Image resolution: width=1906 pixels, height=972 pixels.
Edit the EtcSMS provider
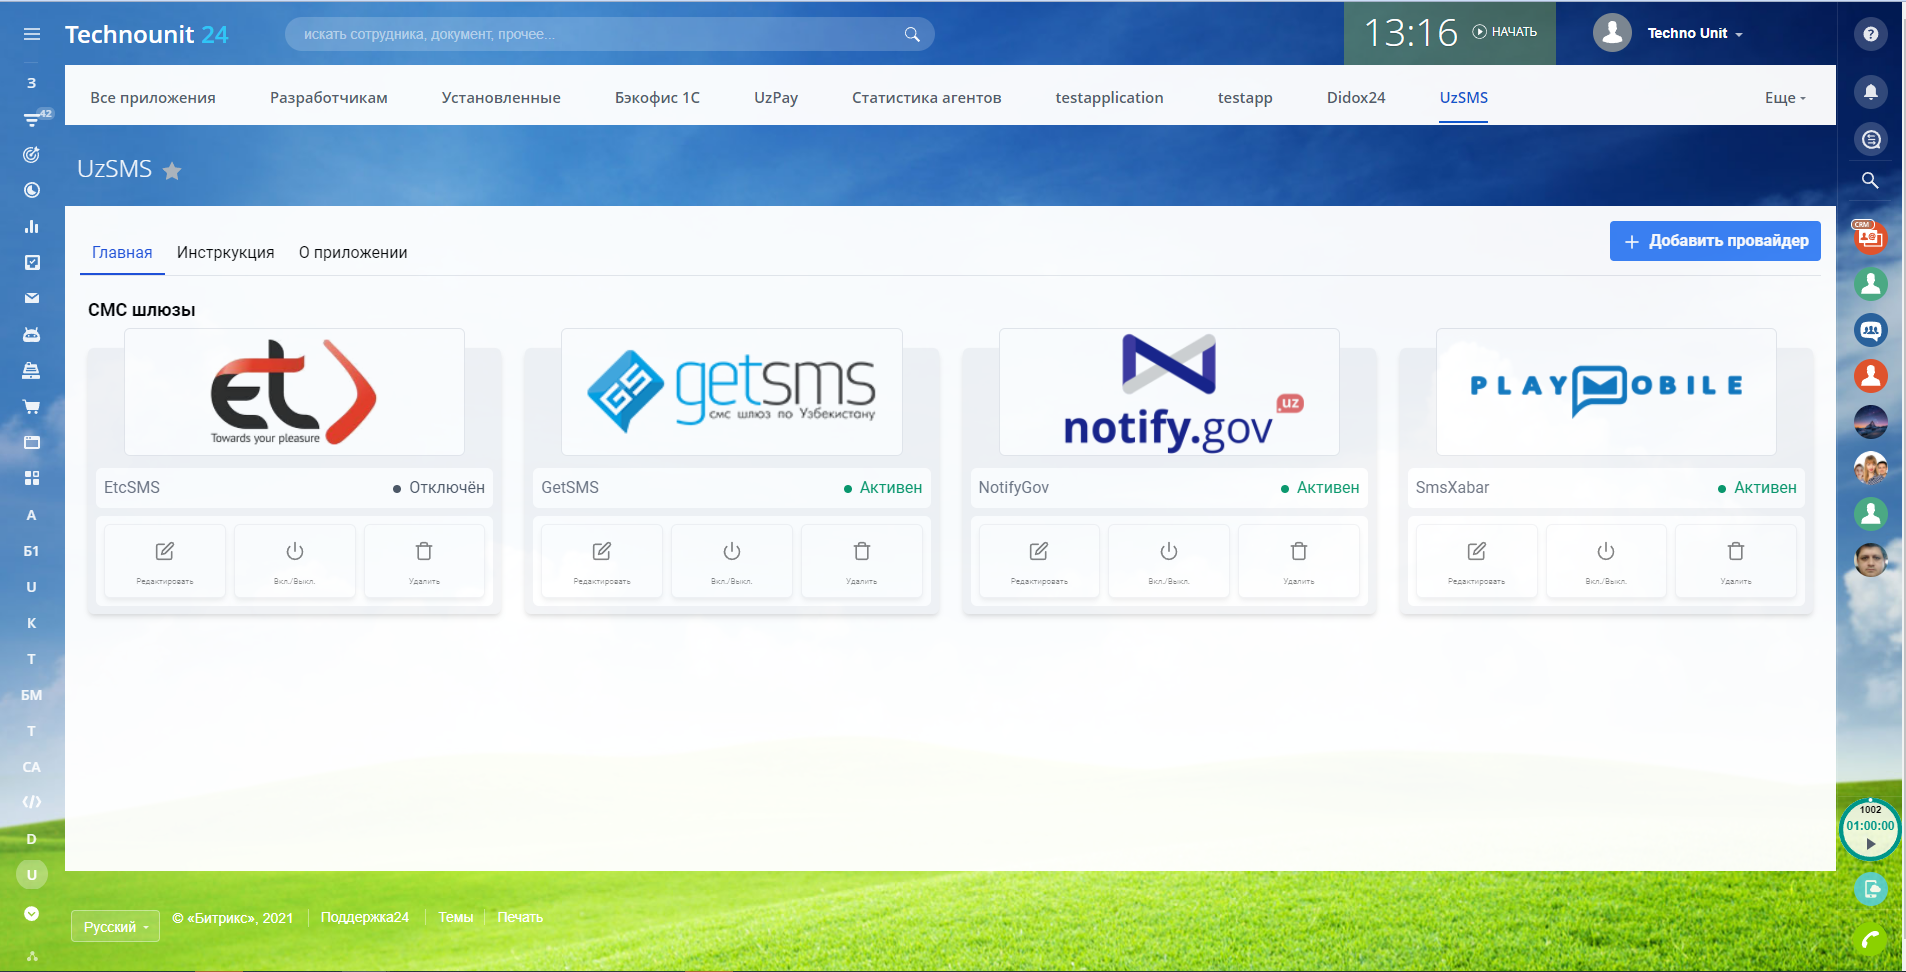point(165,561)
